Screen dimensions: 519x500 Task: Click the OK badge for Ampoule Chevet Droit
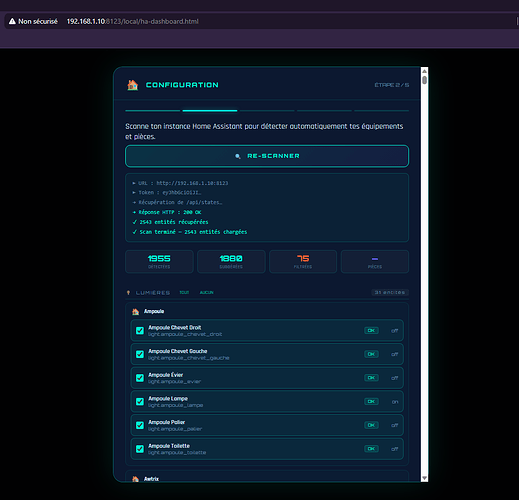pos(371,330)
